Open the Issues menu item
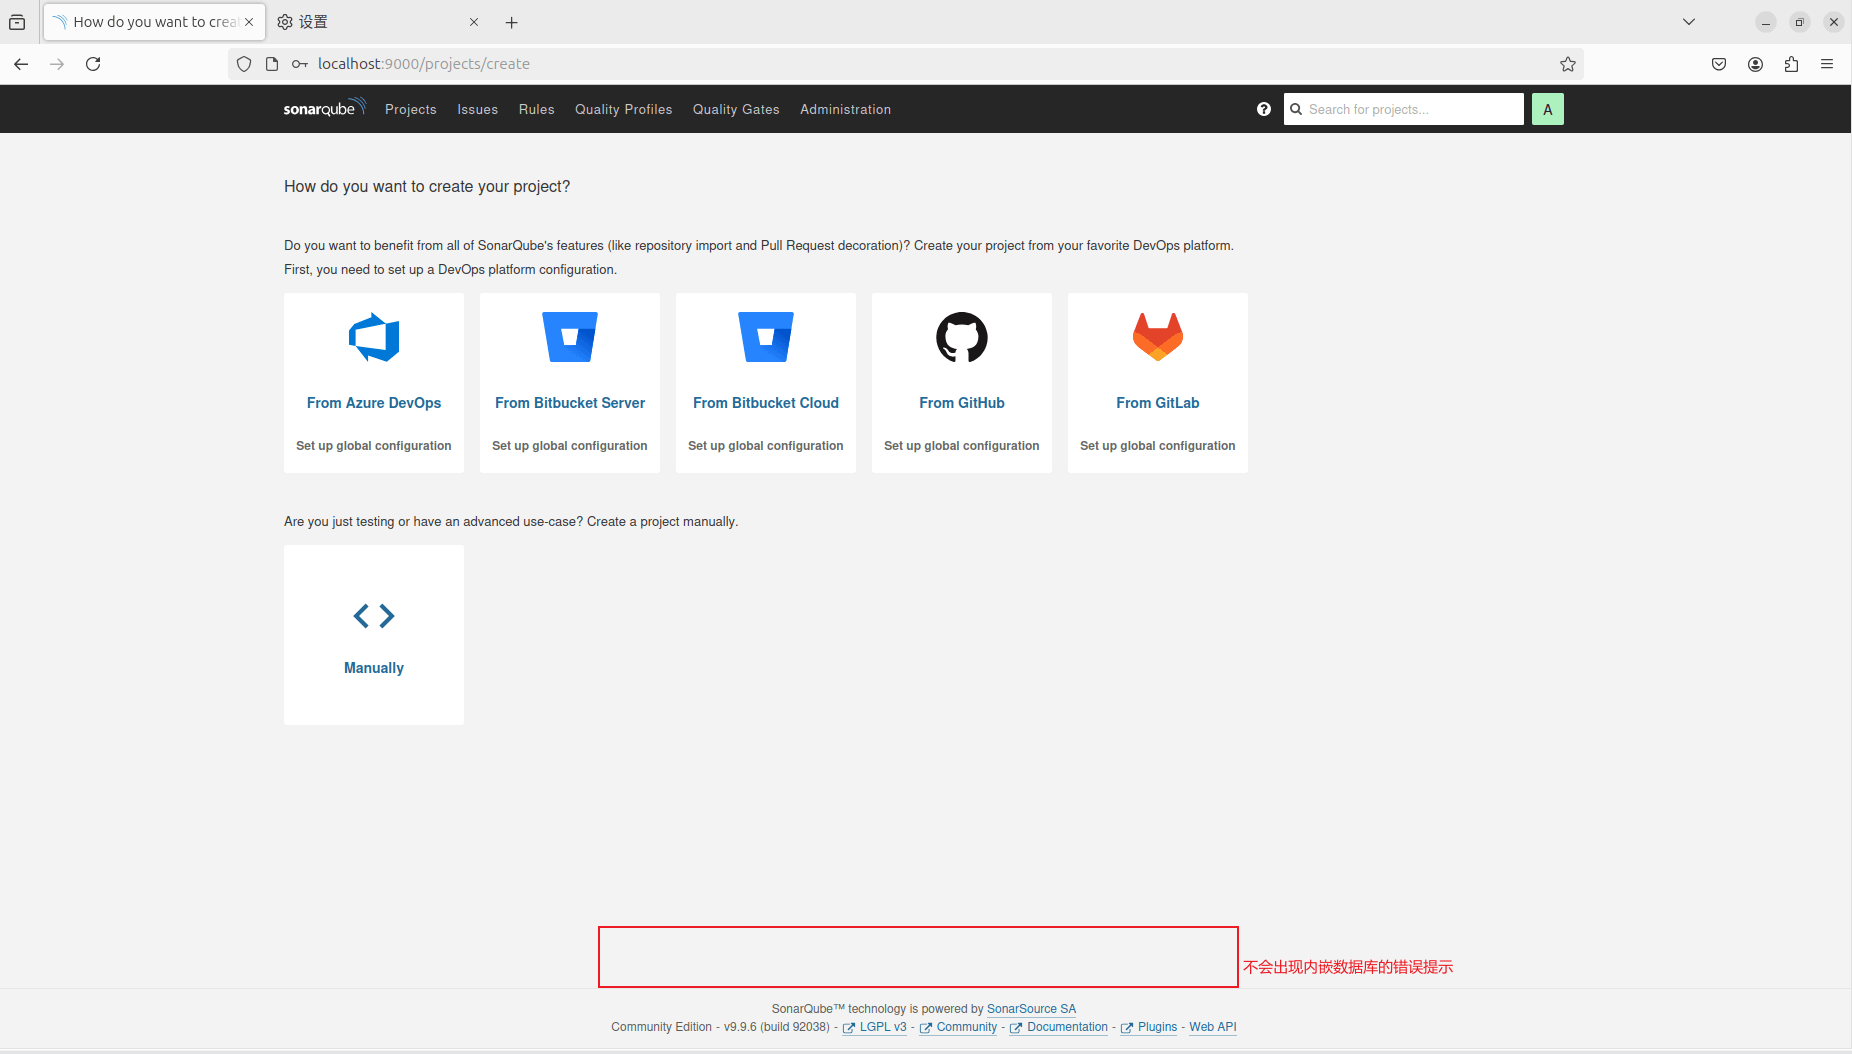Screen dimensions: 1852x1054 pyautogui.click(x=478, y=109)
